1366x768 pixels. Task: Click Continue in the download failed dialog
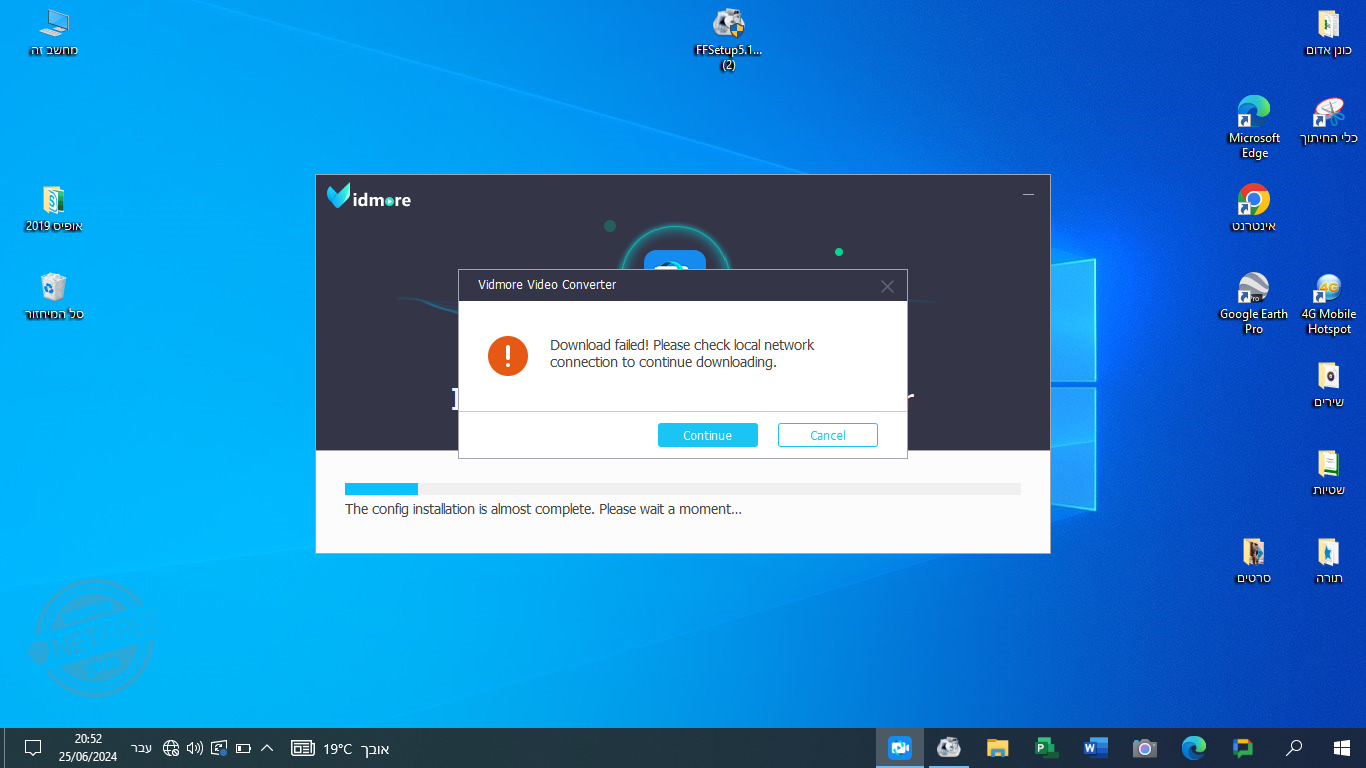[708, 435]
